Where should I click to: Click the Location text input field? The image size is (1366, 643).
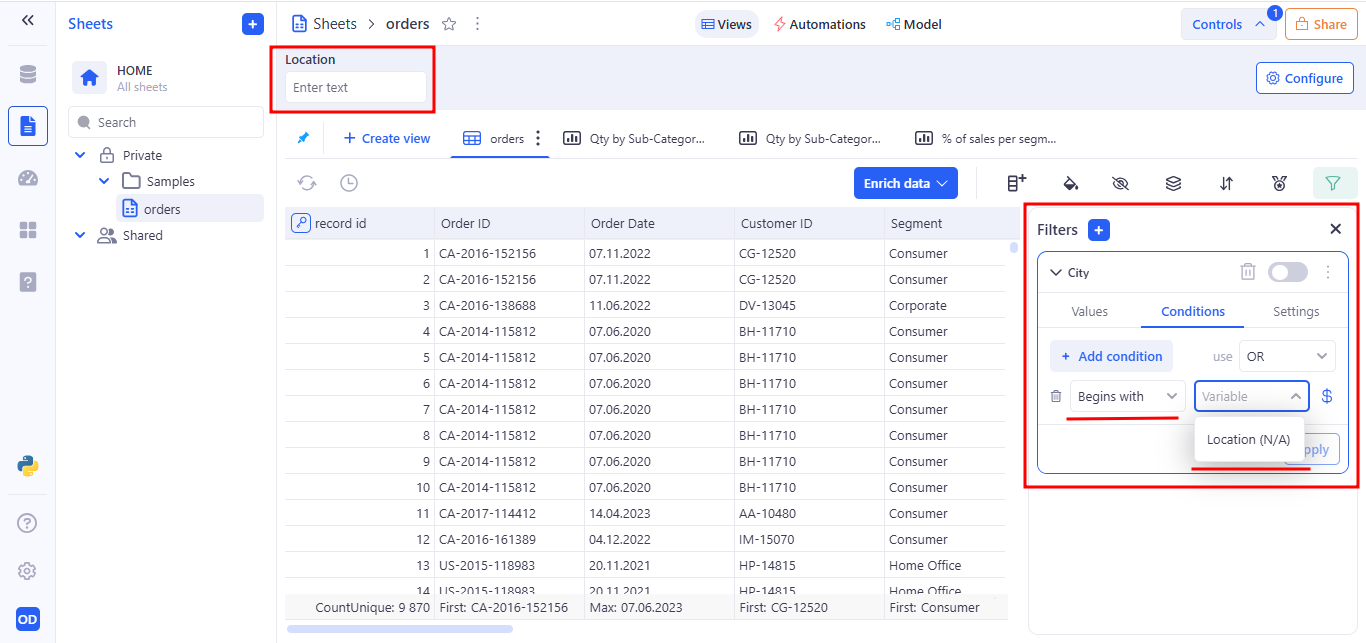point(355,87)
